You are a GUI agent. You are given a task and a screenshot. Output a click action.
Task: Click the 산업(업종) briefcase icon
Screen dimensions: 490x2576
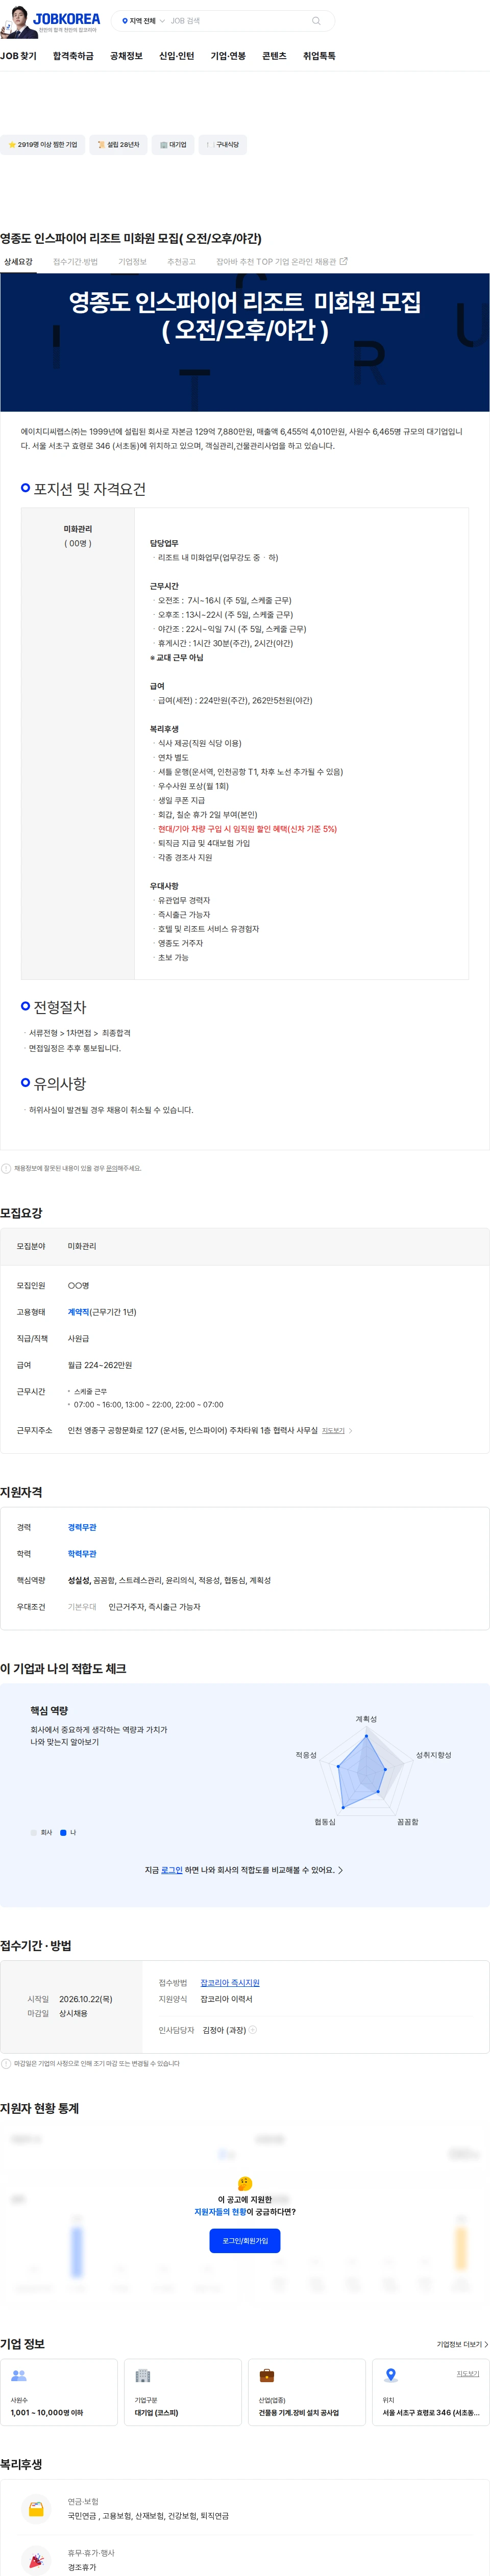coord(266,2375)
